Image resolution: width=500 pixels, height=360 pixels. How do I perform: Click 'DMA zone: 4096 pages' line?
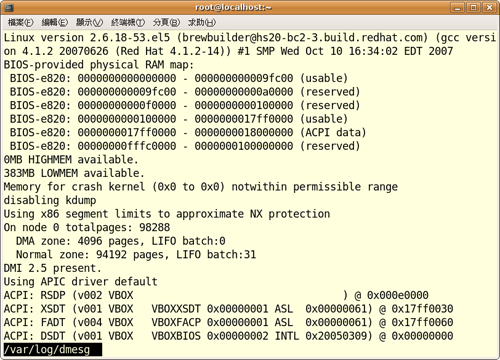pyautogui.click(x=121, y=241)
